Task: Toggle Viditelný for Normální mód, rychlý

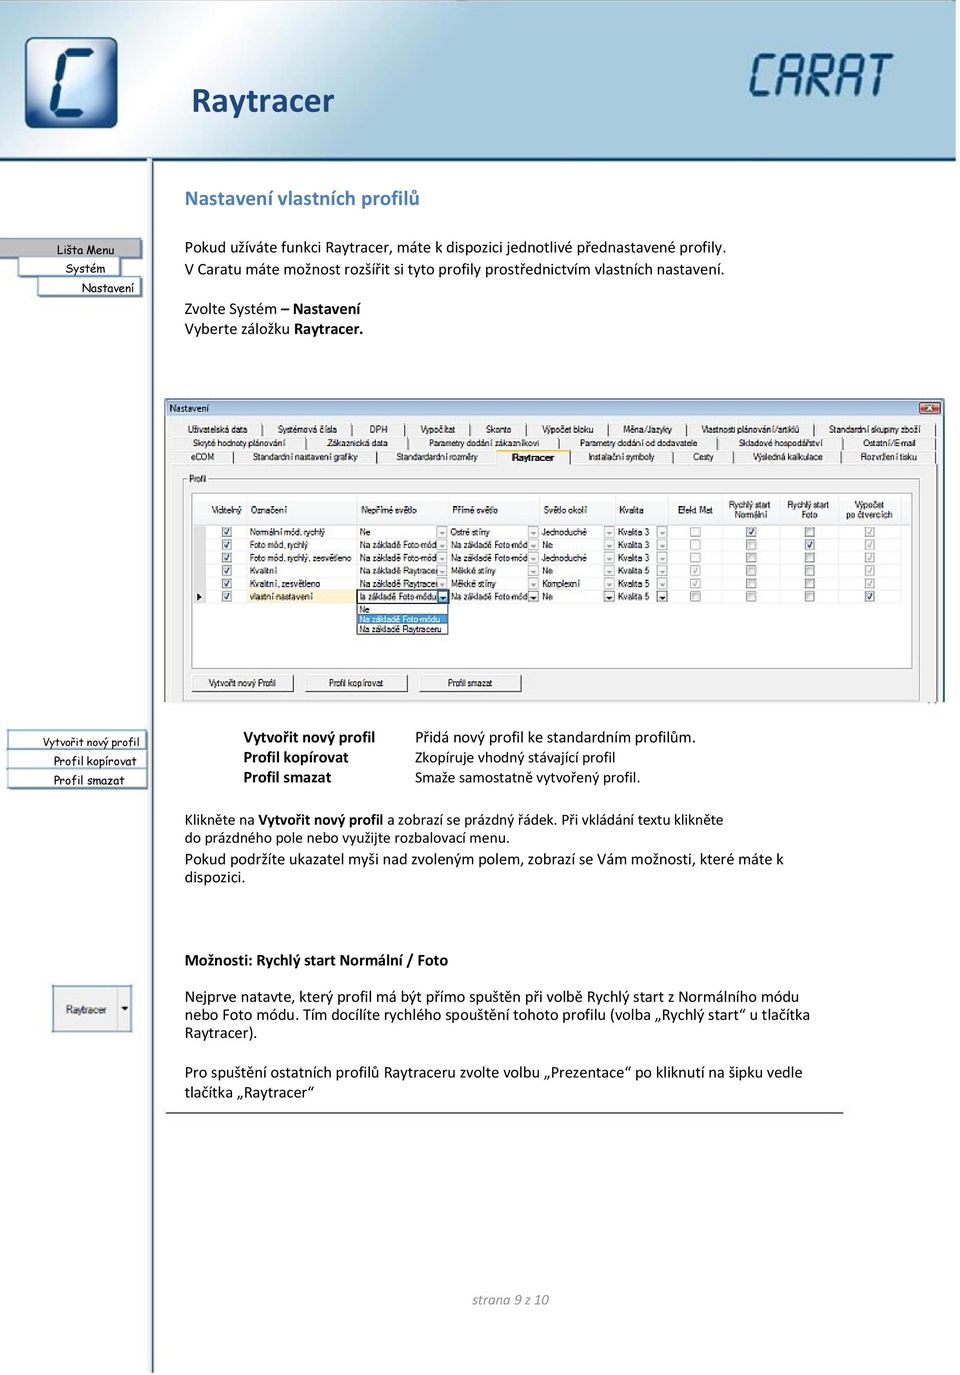Action: [x=227, y=532]
